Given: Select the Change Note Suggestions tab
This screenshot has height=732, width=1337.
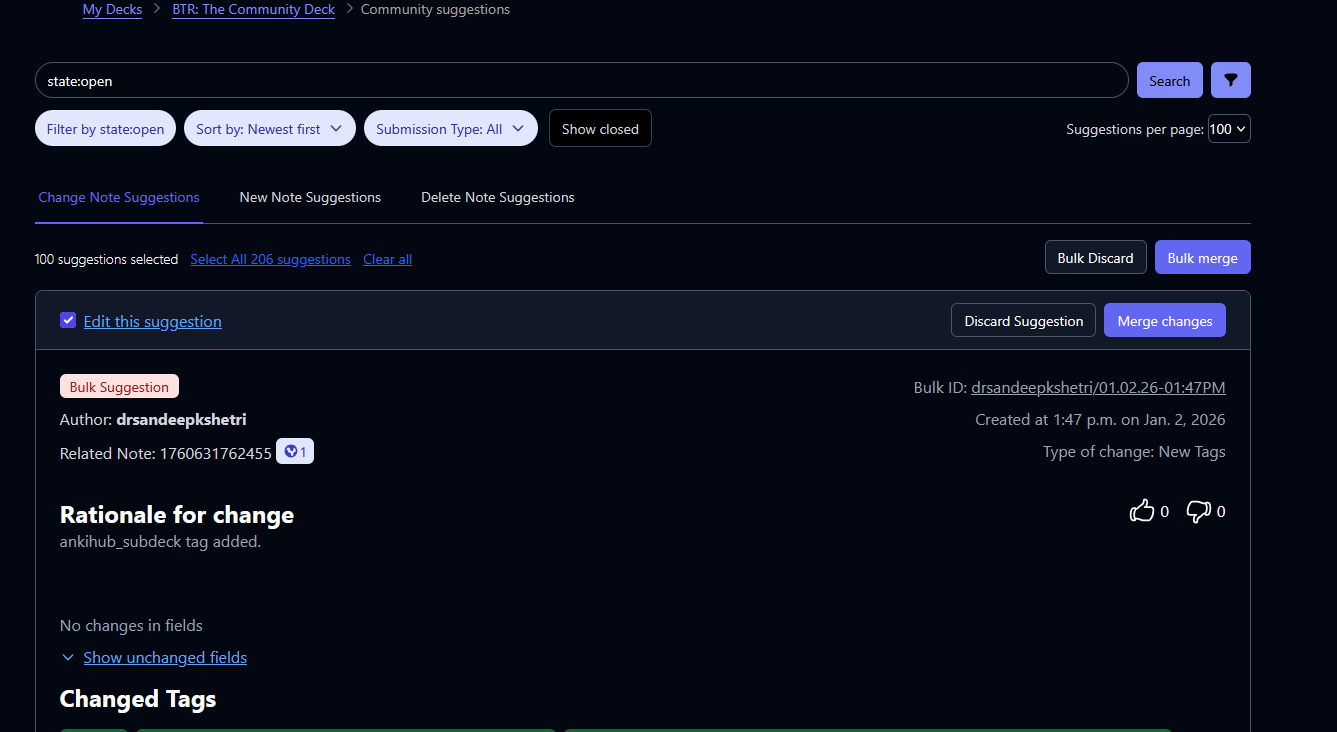Looking at the screenshot, I should pyautogui.click(x=119, y=197).
